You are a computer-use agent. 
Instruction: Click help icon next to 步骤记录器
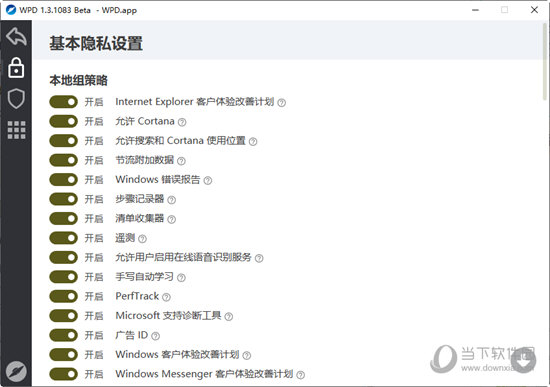click(x=171, y=200)
